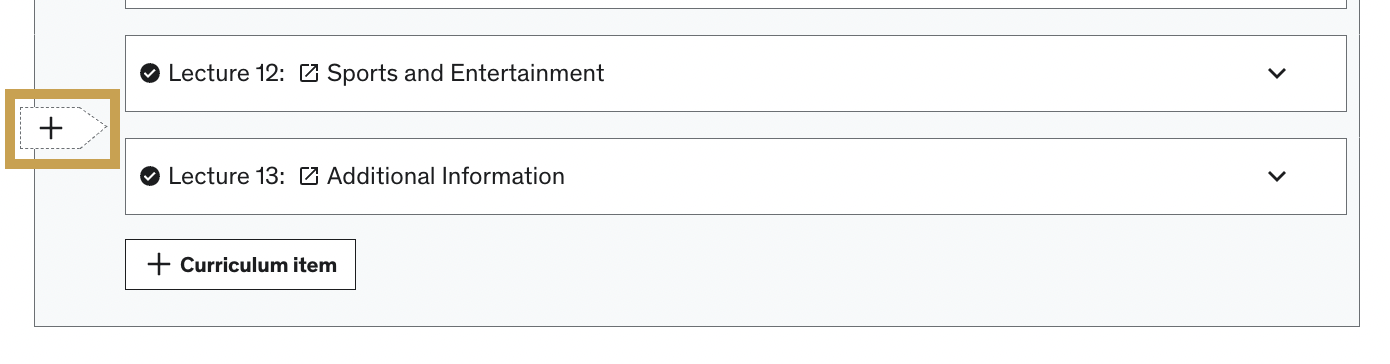Click plus icon inside Curriculum item button

[158, 264]
